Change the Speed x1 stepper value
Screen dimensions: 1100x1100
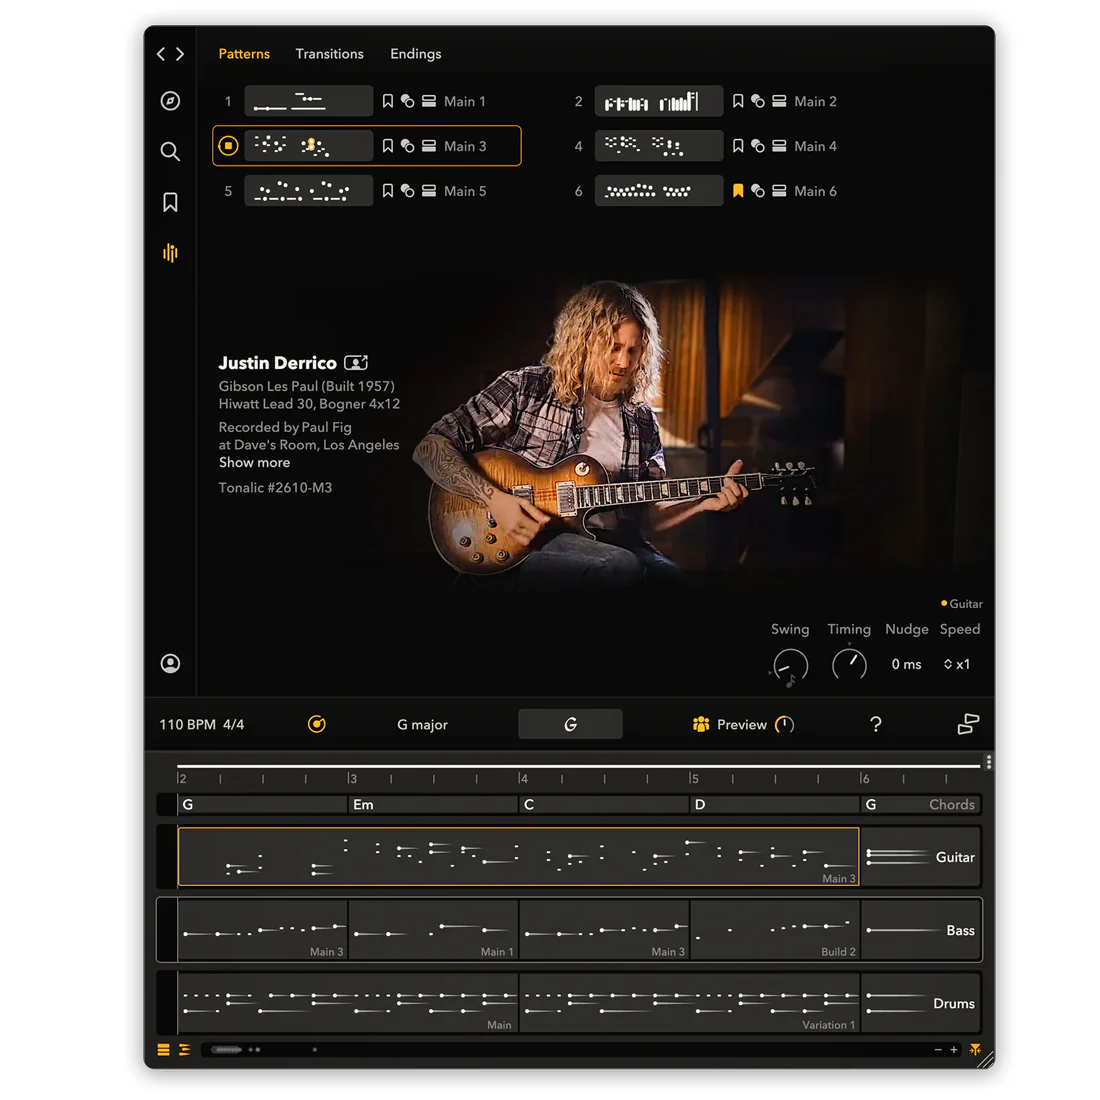(957, 664)
